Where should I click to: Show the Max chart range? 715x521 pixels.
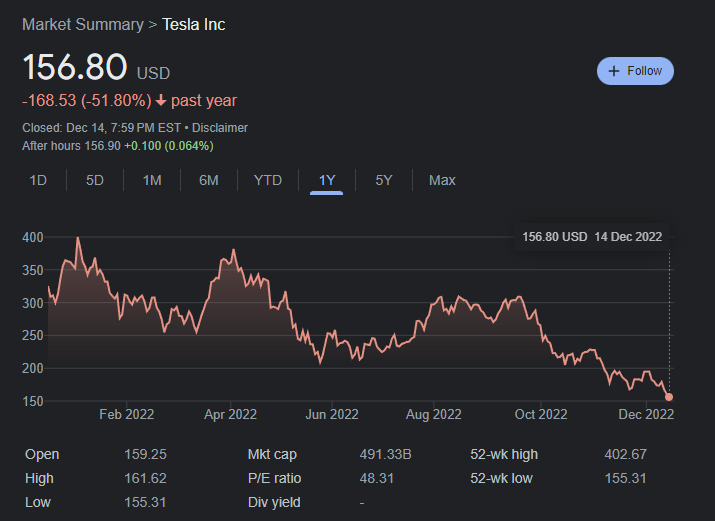pos(442,181)
